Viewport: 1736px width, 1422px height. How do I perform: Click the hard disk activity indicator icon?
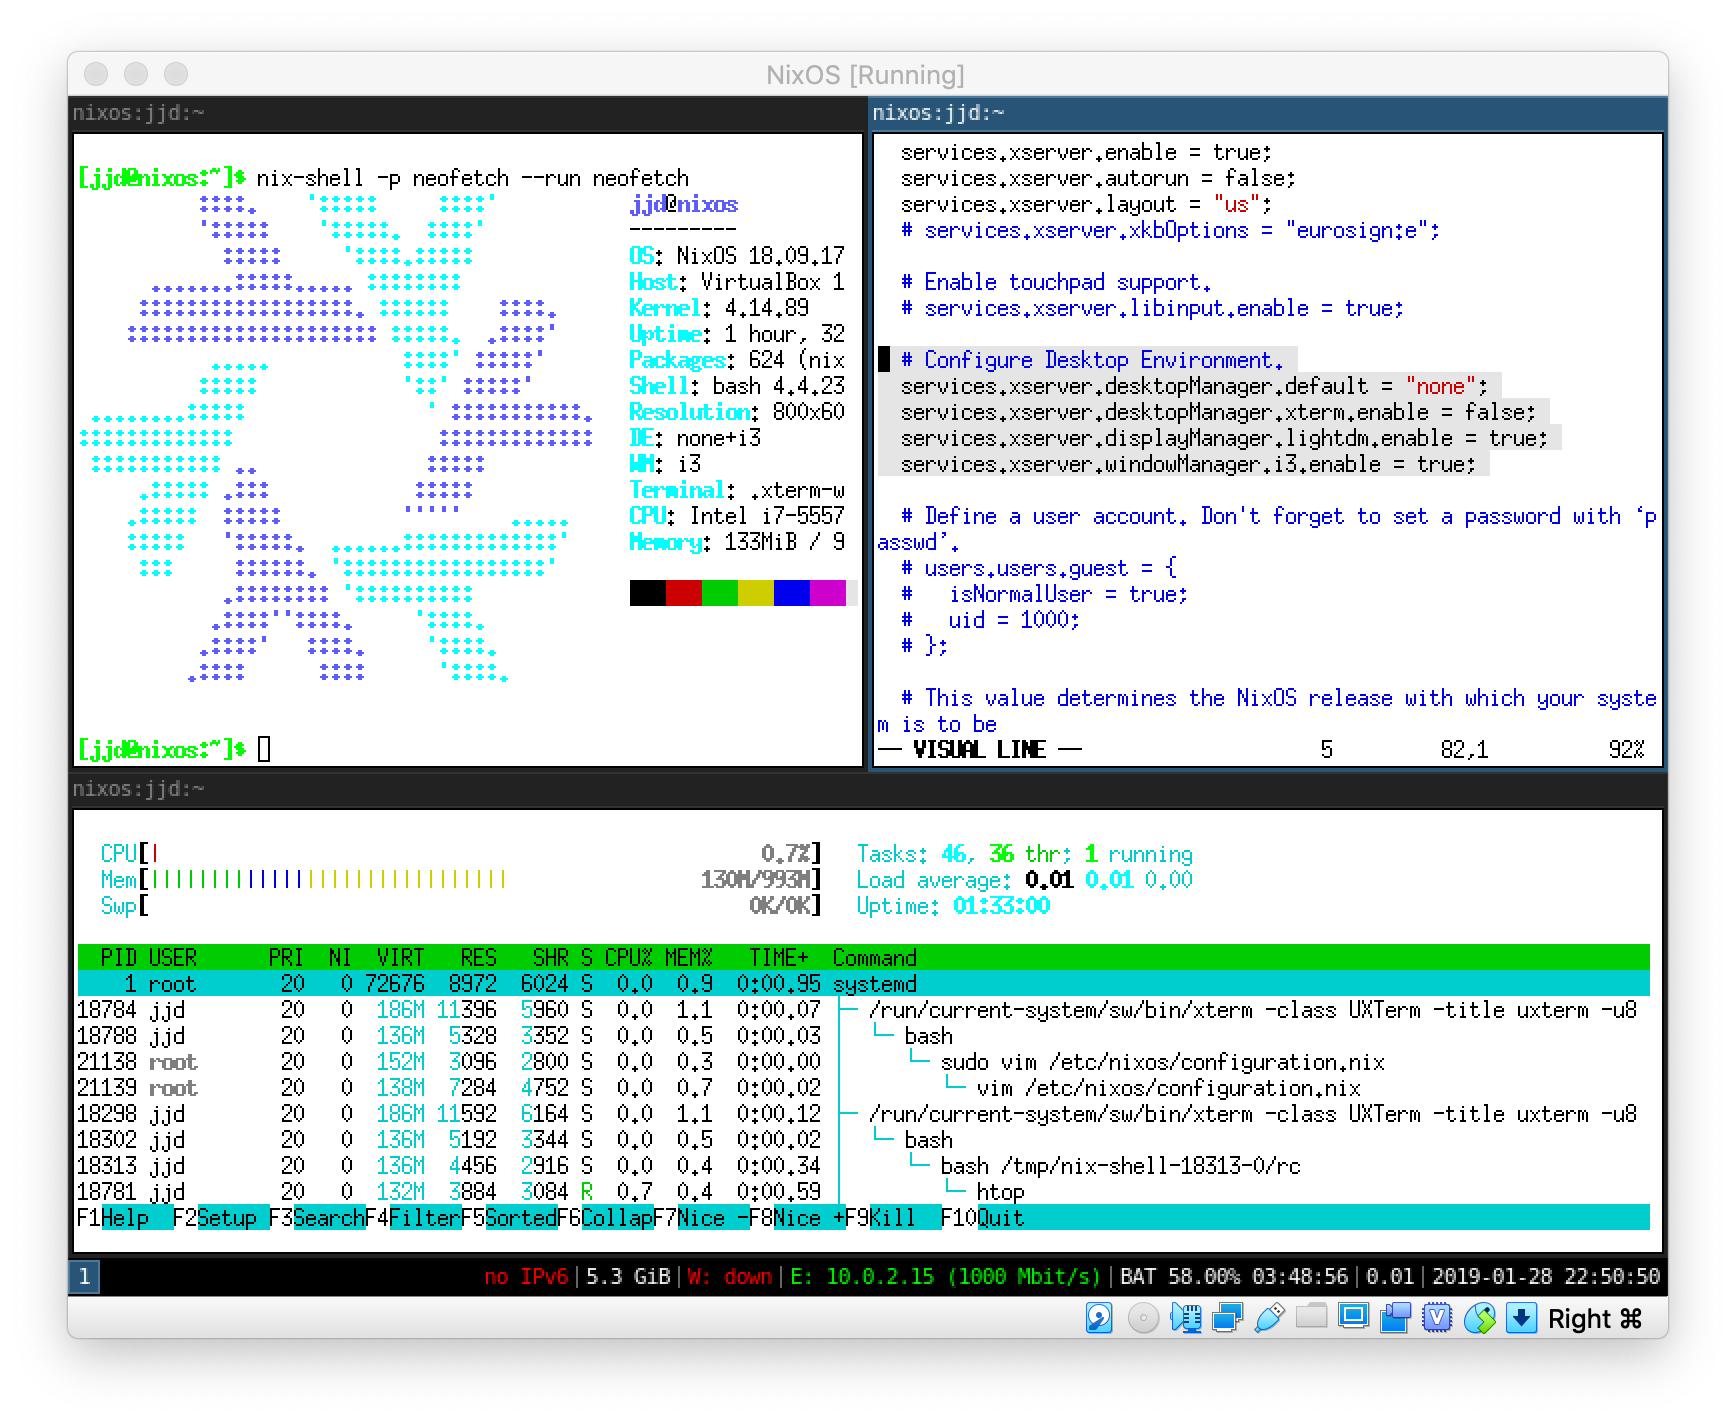click(x=1099, y=1318)
